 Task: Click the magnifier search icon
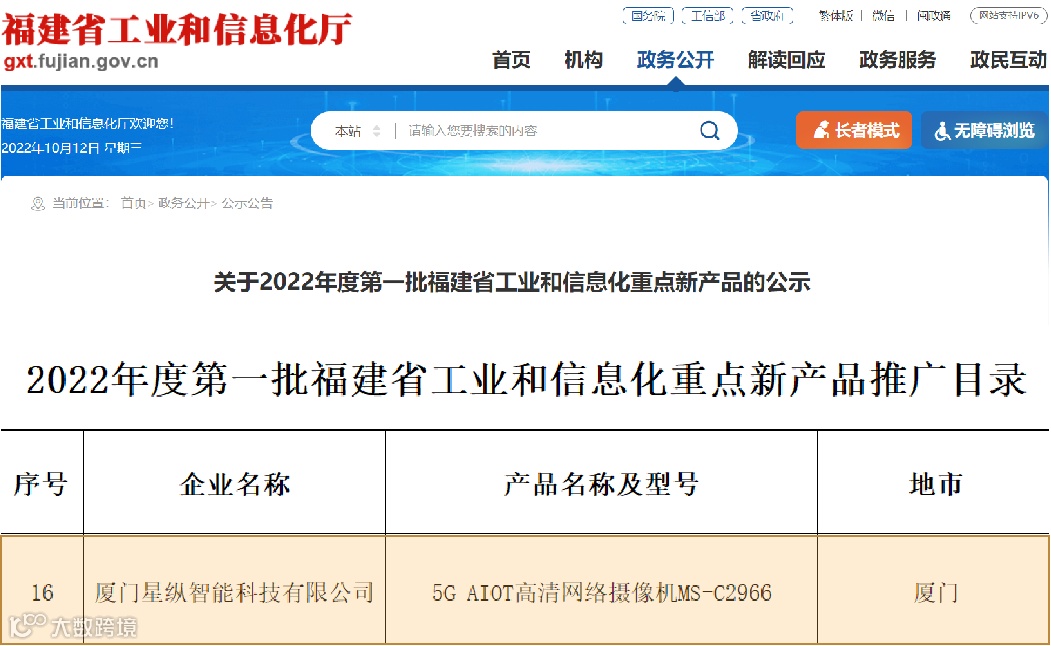[x=710, y=130]
